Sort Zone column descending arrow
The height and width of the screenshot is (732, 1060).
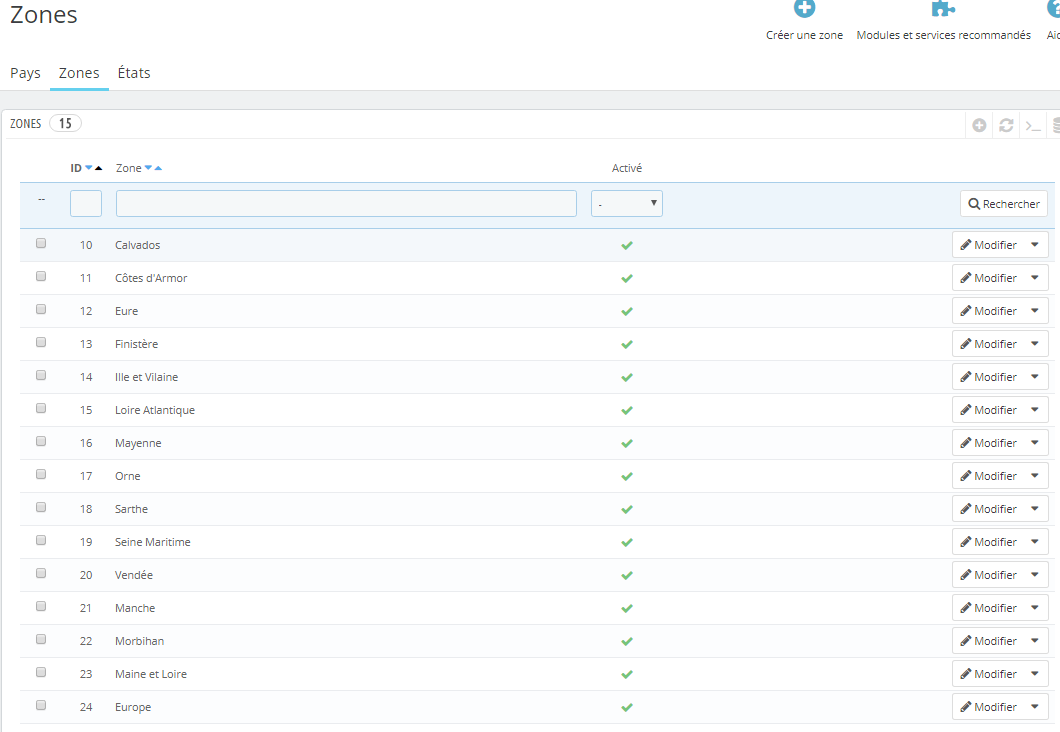tap(148, 168)
